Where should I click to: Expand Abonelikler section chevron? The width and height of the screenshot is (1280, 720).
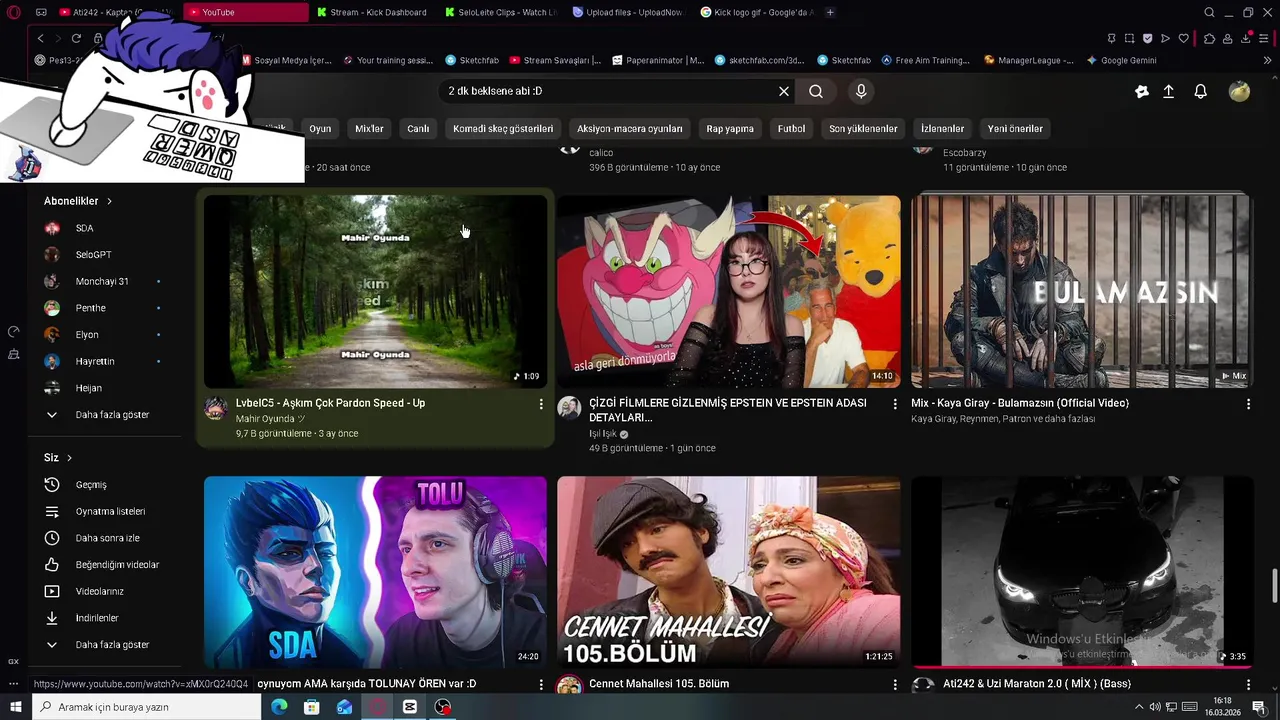(x=109, y=201)
